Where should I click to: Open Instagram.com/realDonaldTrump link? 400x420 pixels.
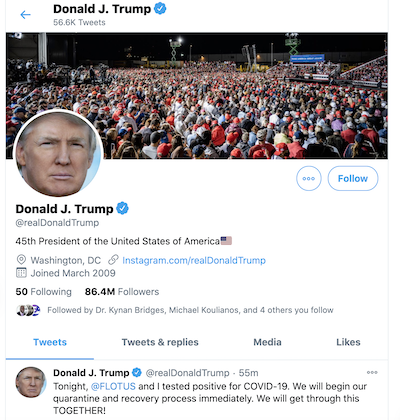pos(194,260)
